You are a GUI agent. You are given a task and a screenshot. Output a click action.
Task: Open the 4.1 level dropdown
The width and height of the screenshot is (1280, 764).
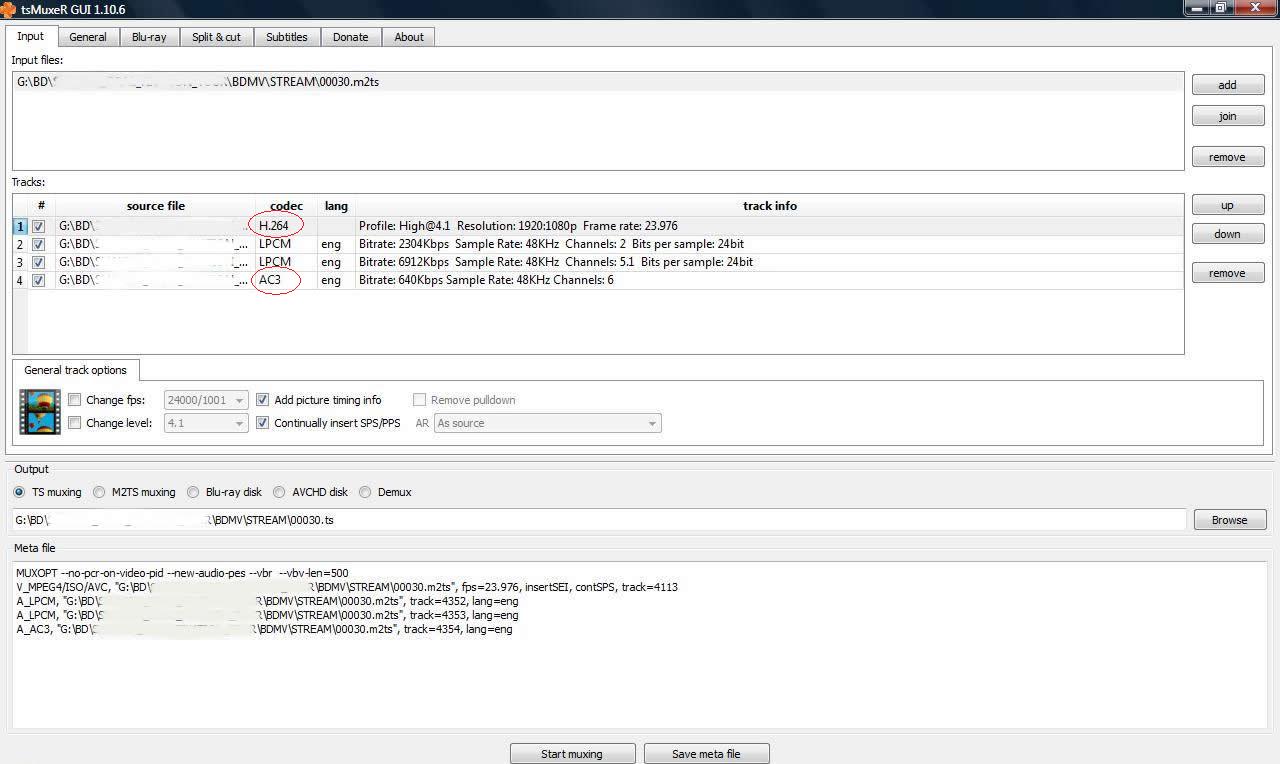[x=205, y=423]
